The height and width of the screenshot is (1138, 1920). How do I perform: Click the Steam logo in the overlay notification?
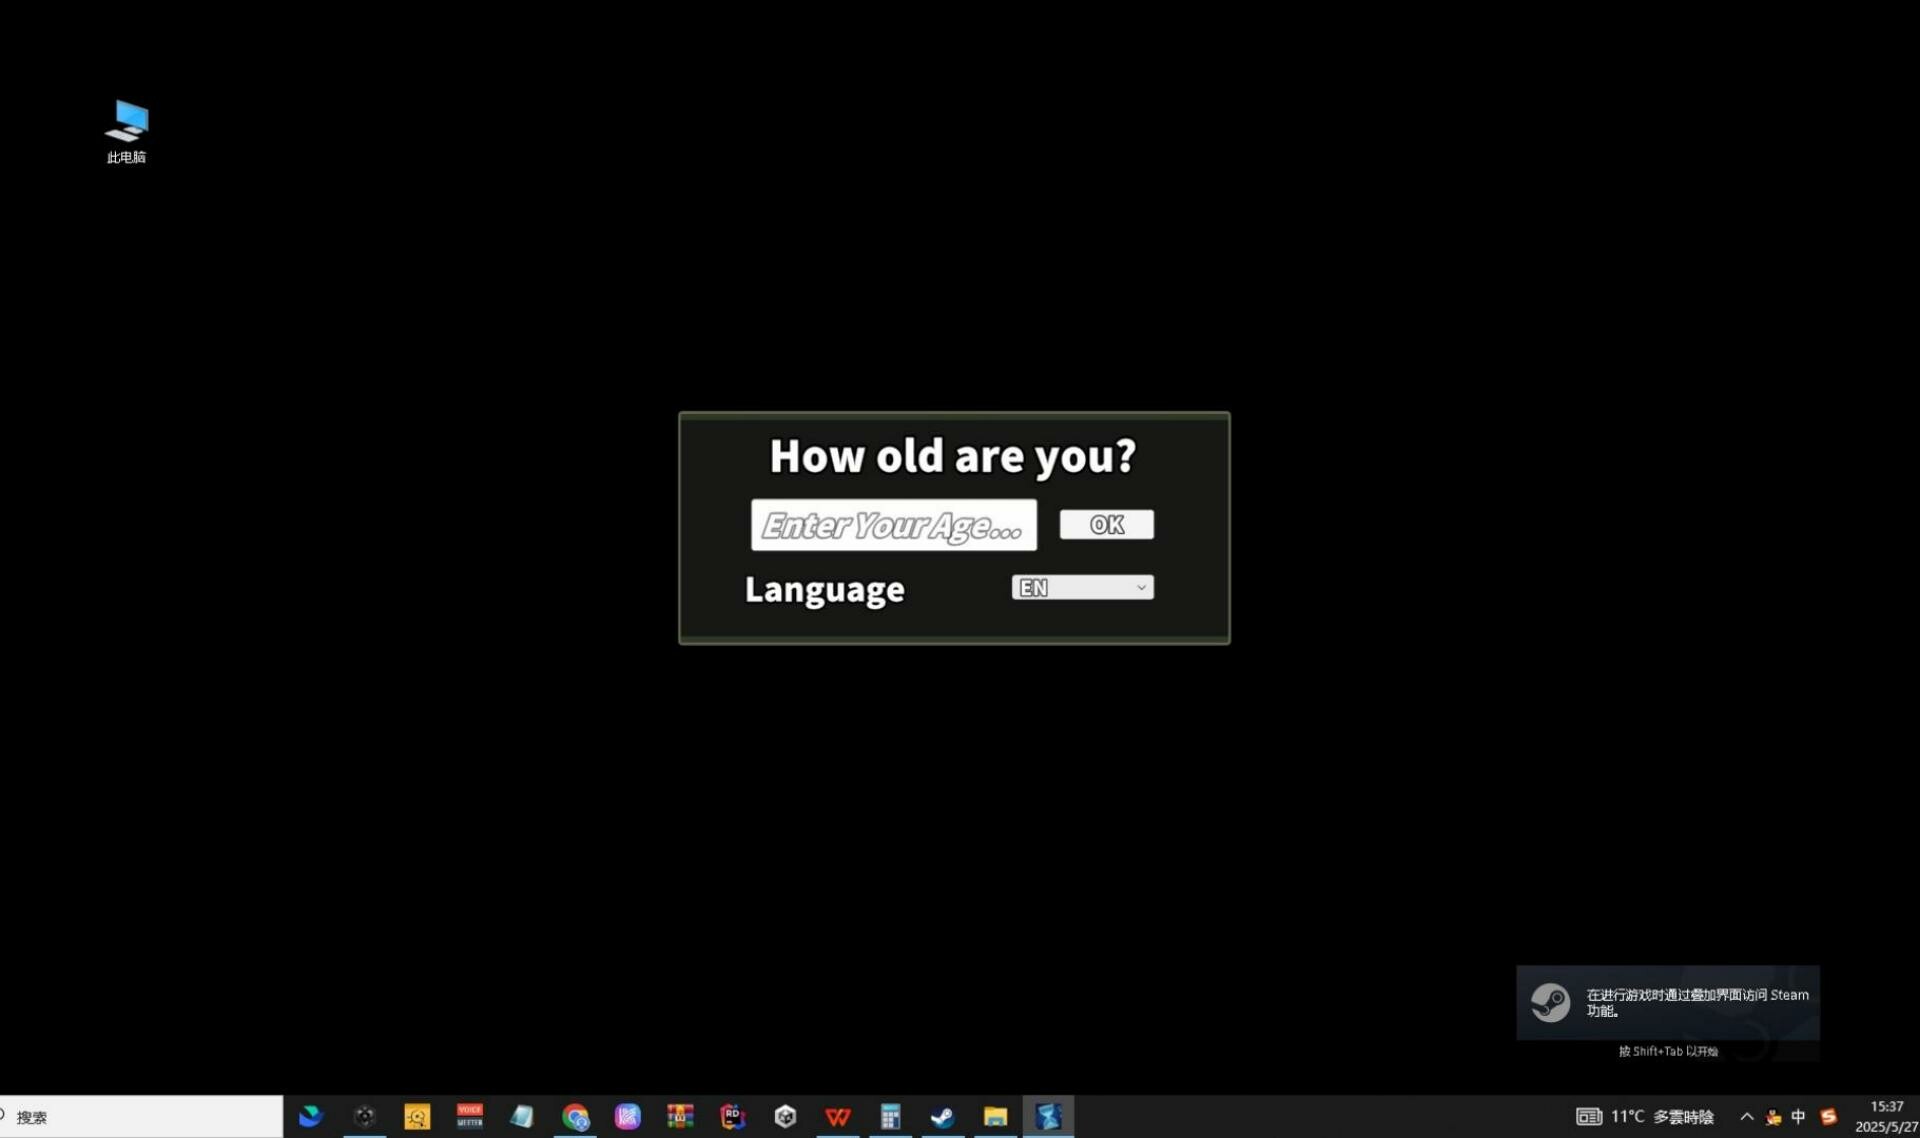pyautogui.click(x=1552, y=1003)
